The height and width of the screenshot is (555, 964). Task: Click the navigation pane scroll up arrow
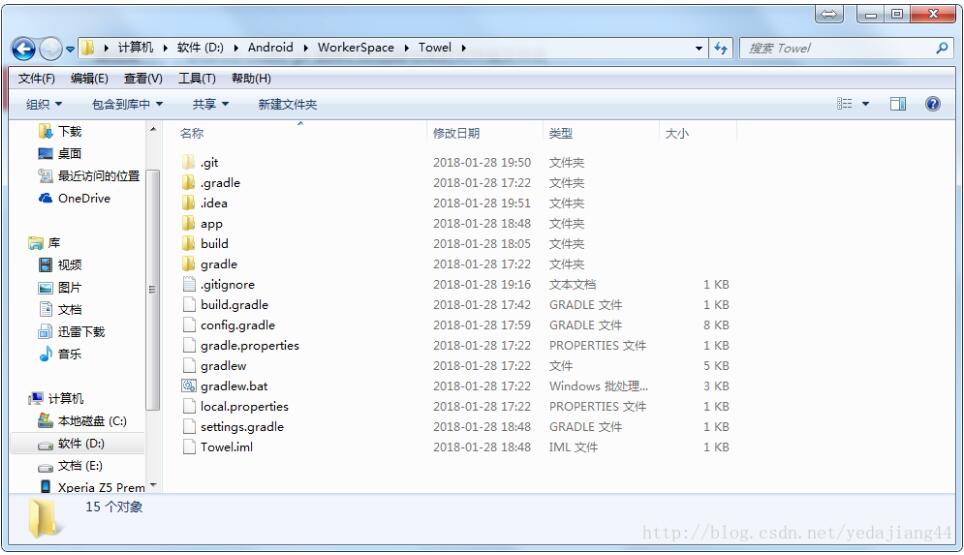click(x=152, y=129)
